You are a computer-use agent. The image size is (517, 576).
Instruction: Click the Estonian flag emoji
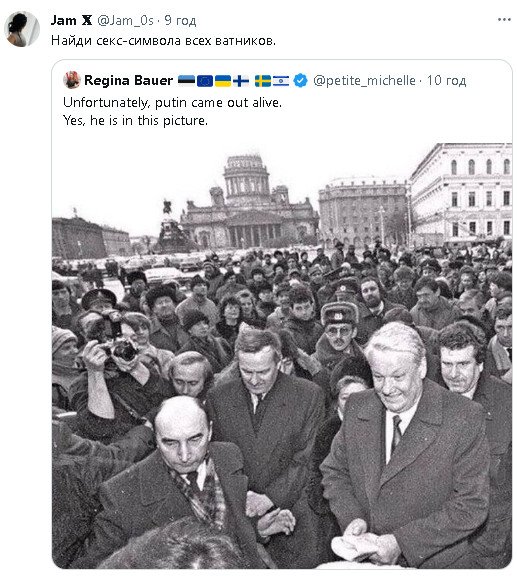tap(187, 80)
